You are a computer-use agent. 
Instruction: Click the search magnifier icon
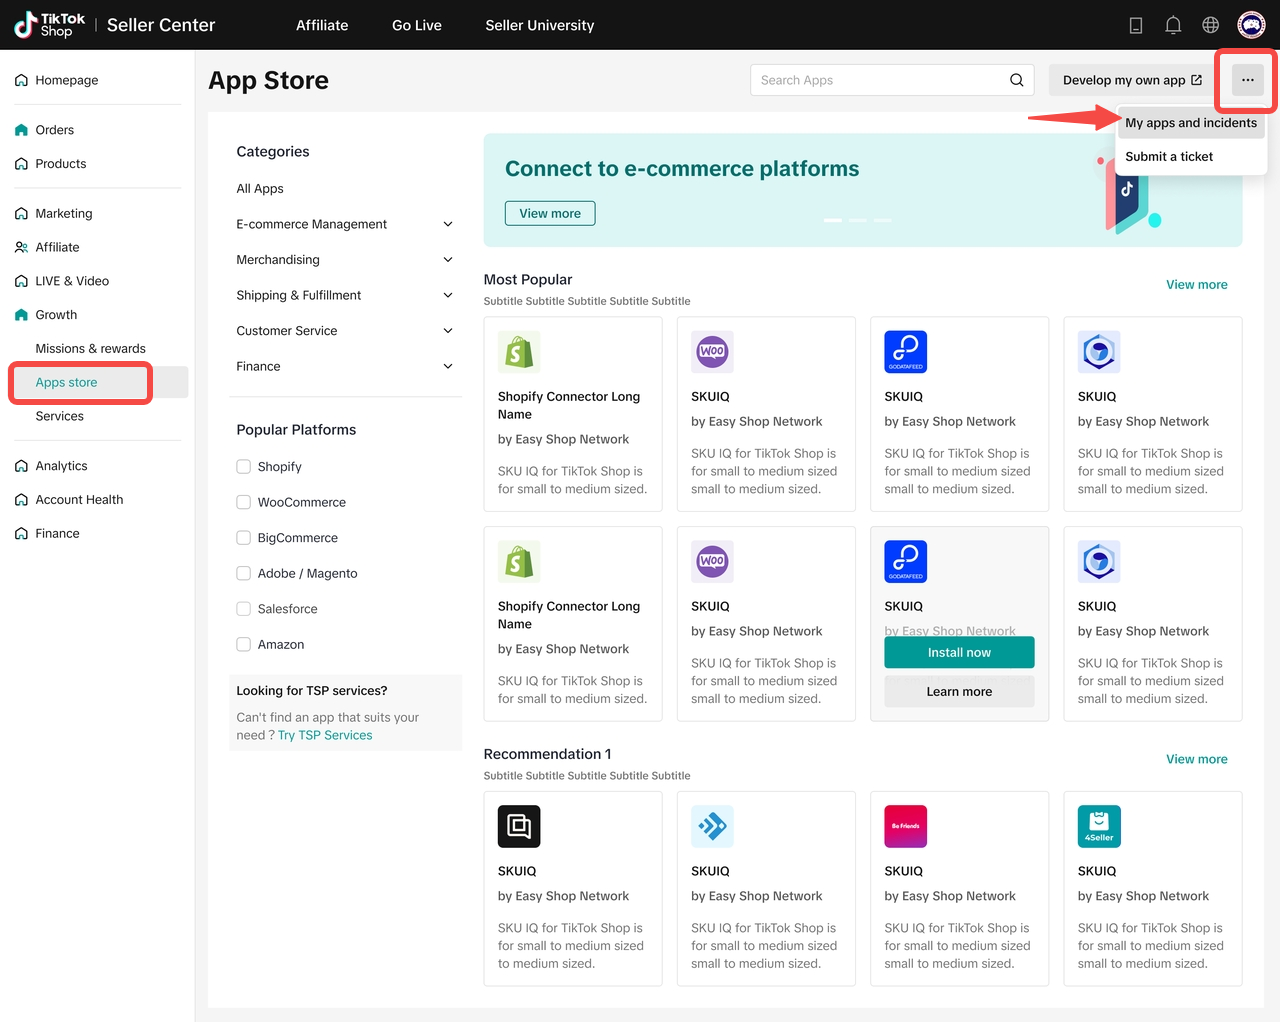pyautogui.click(x=1016, y=80)
